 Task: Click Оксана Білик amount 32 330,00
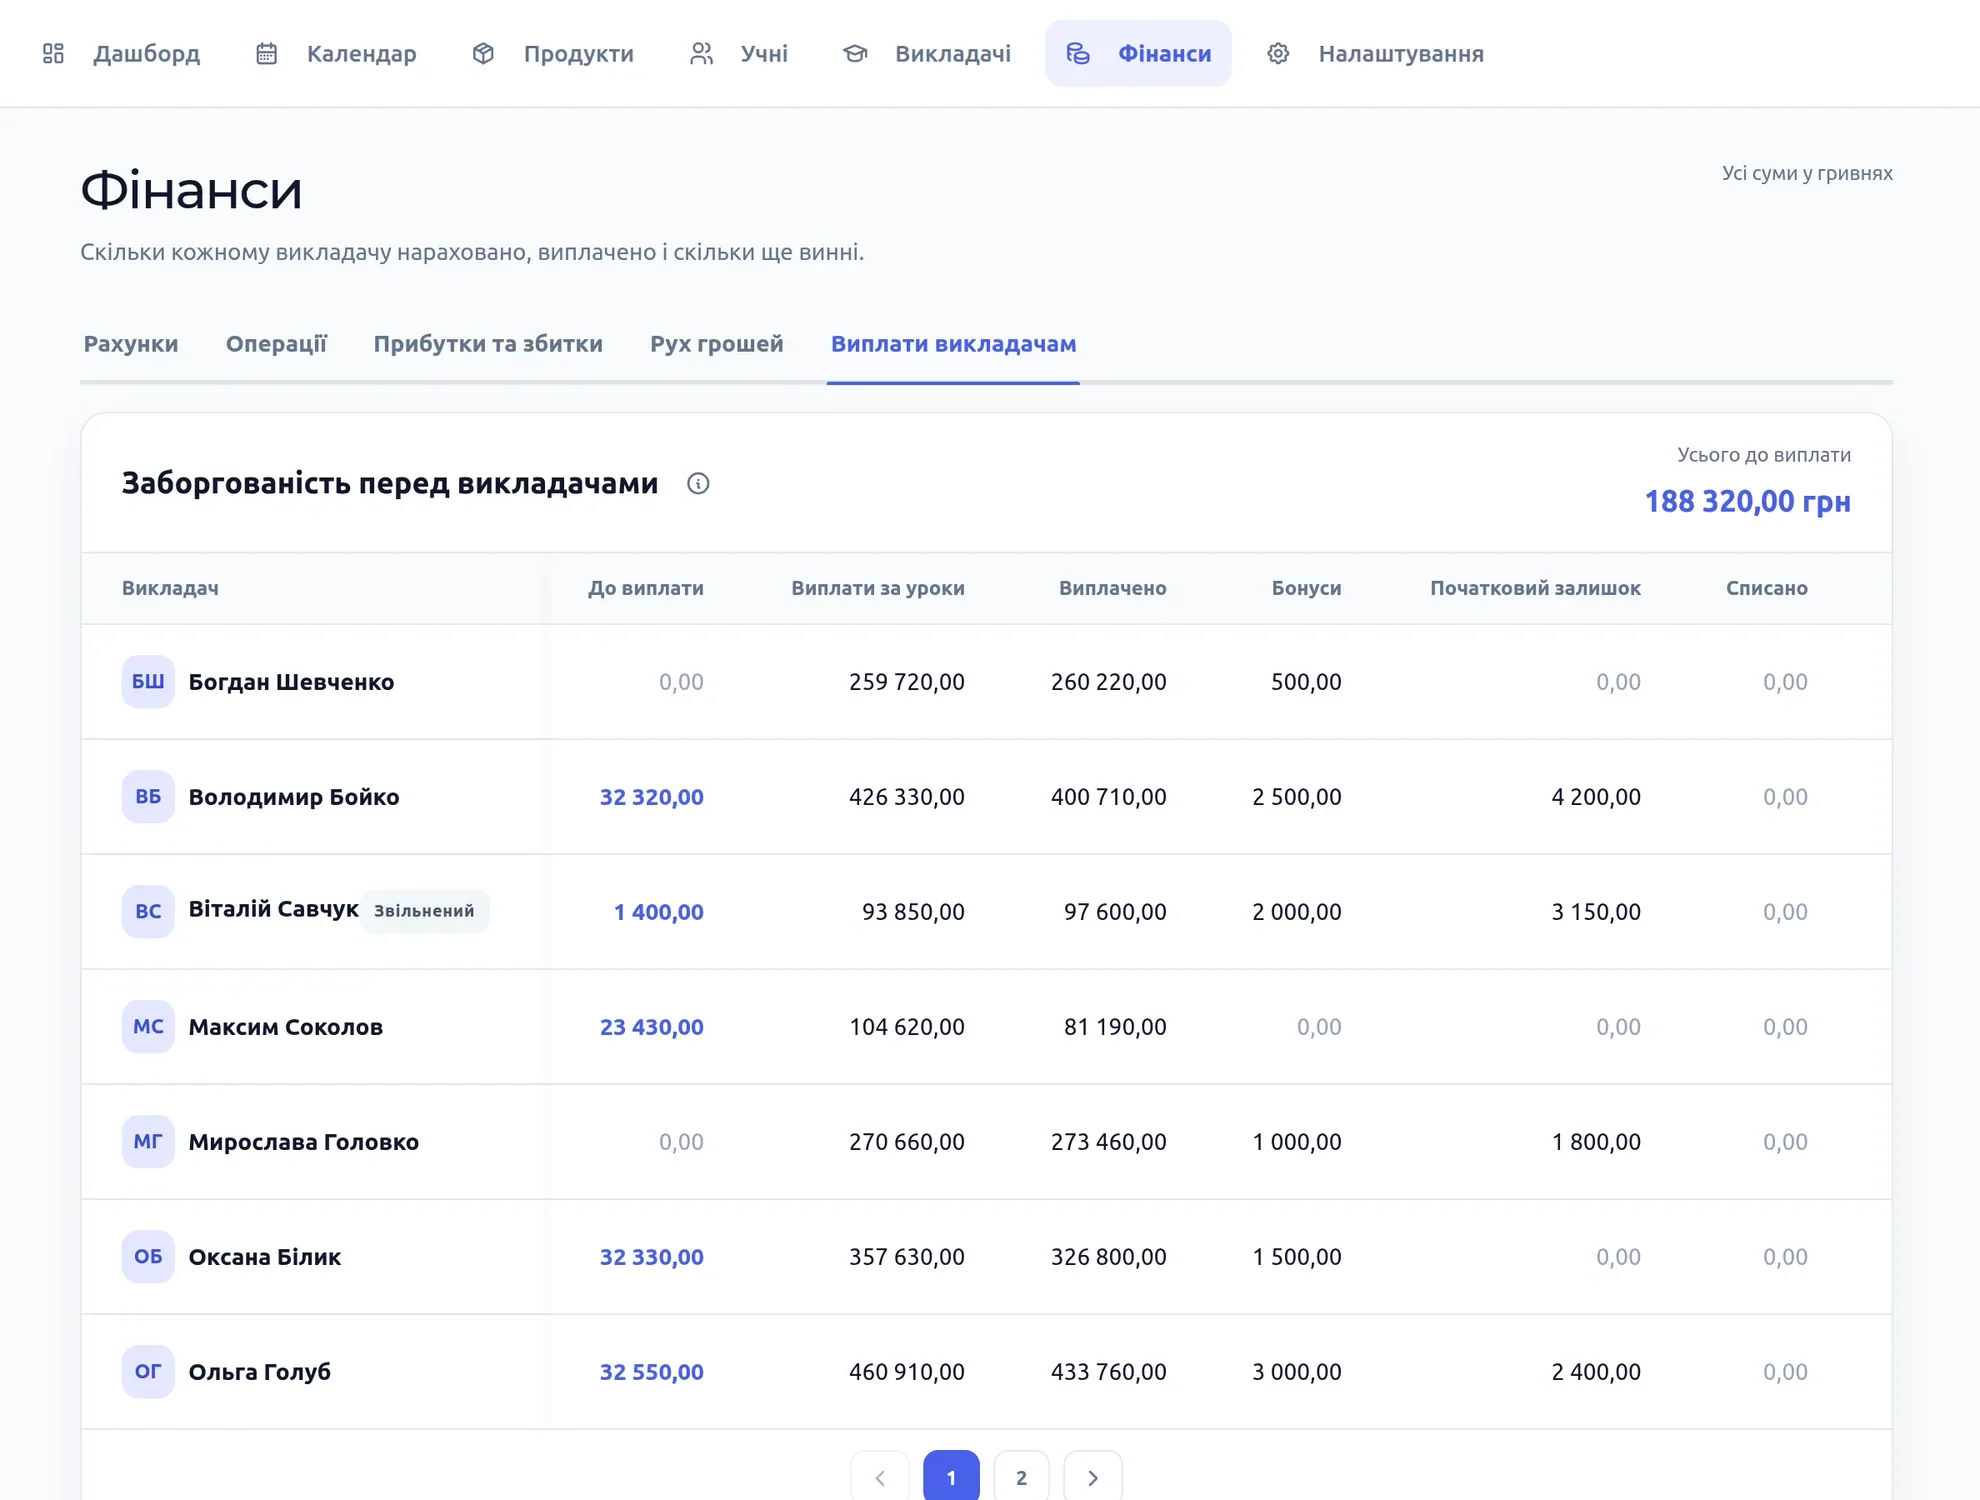click(651, 1257)
